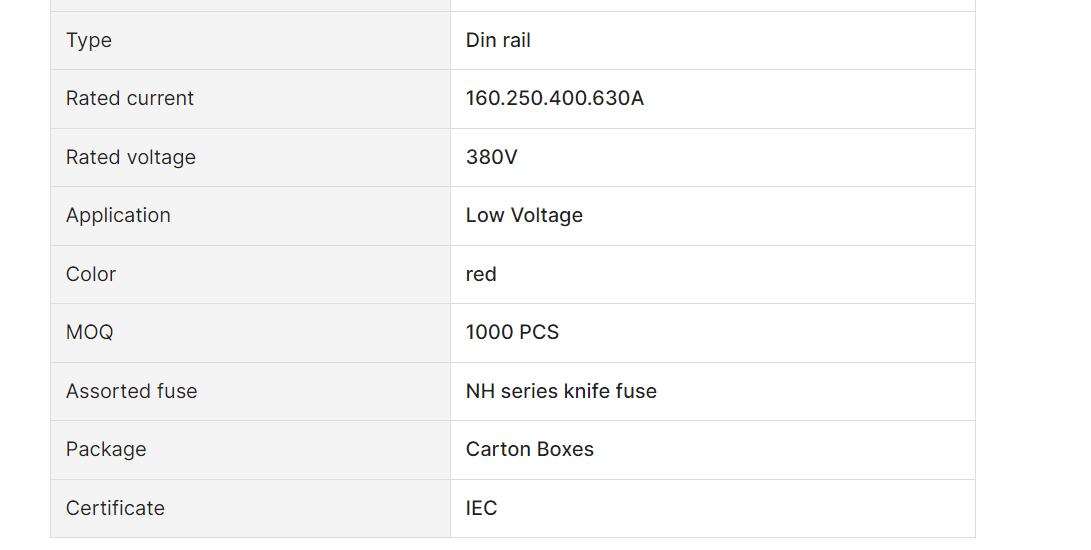This screenshot has width=1091, height=550.
Task: Select the Din rail value cell
Action: (712, 40)
